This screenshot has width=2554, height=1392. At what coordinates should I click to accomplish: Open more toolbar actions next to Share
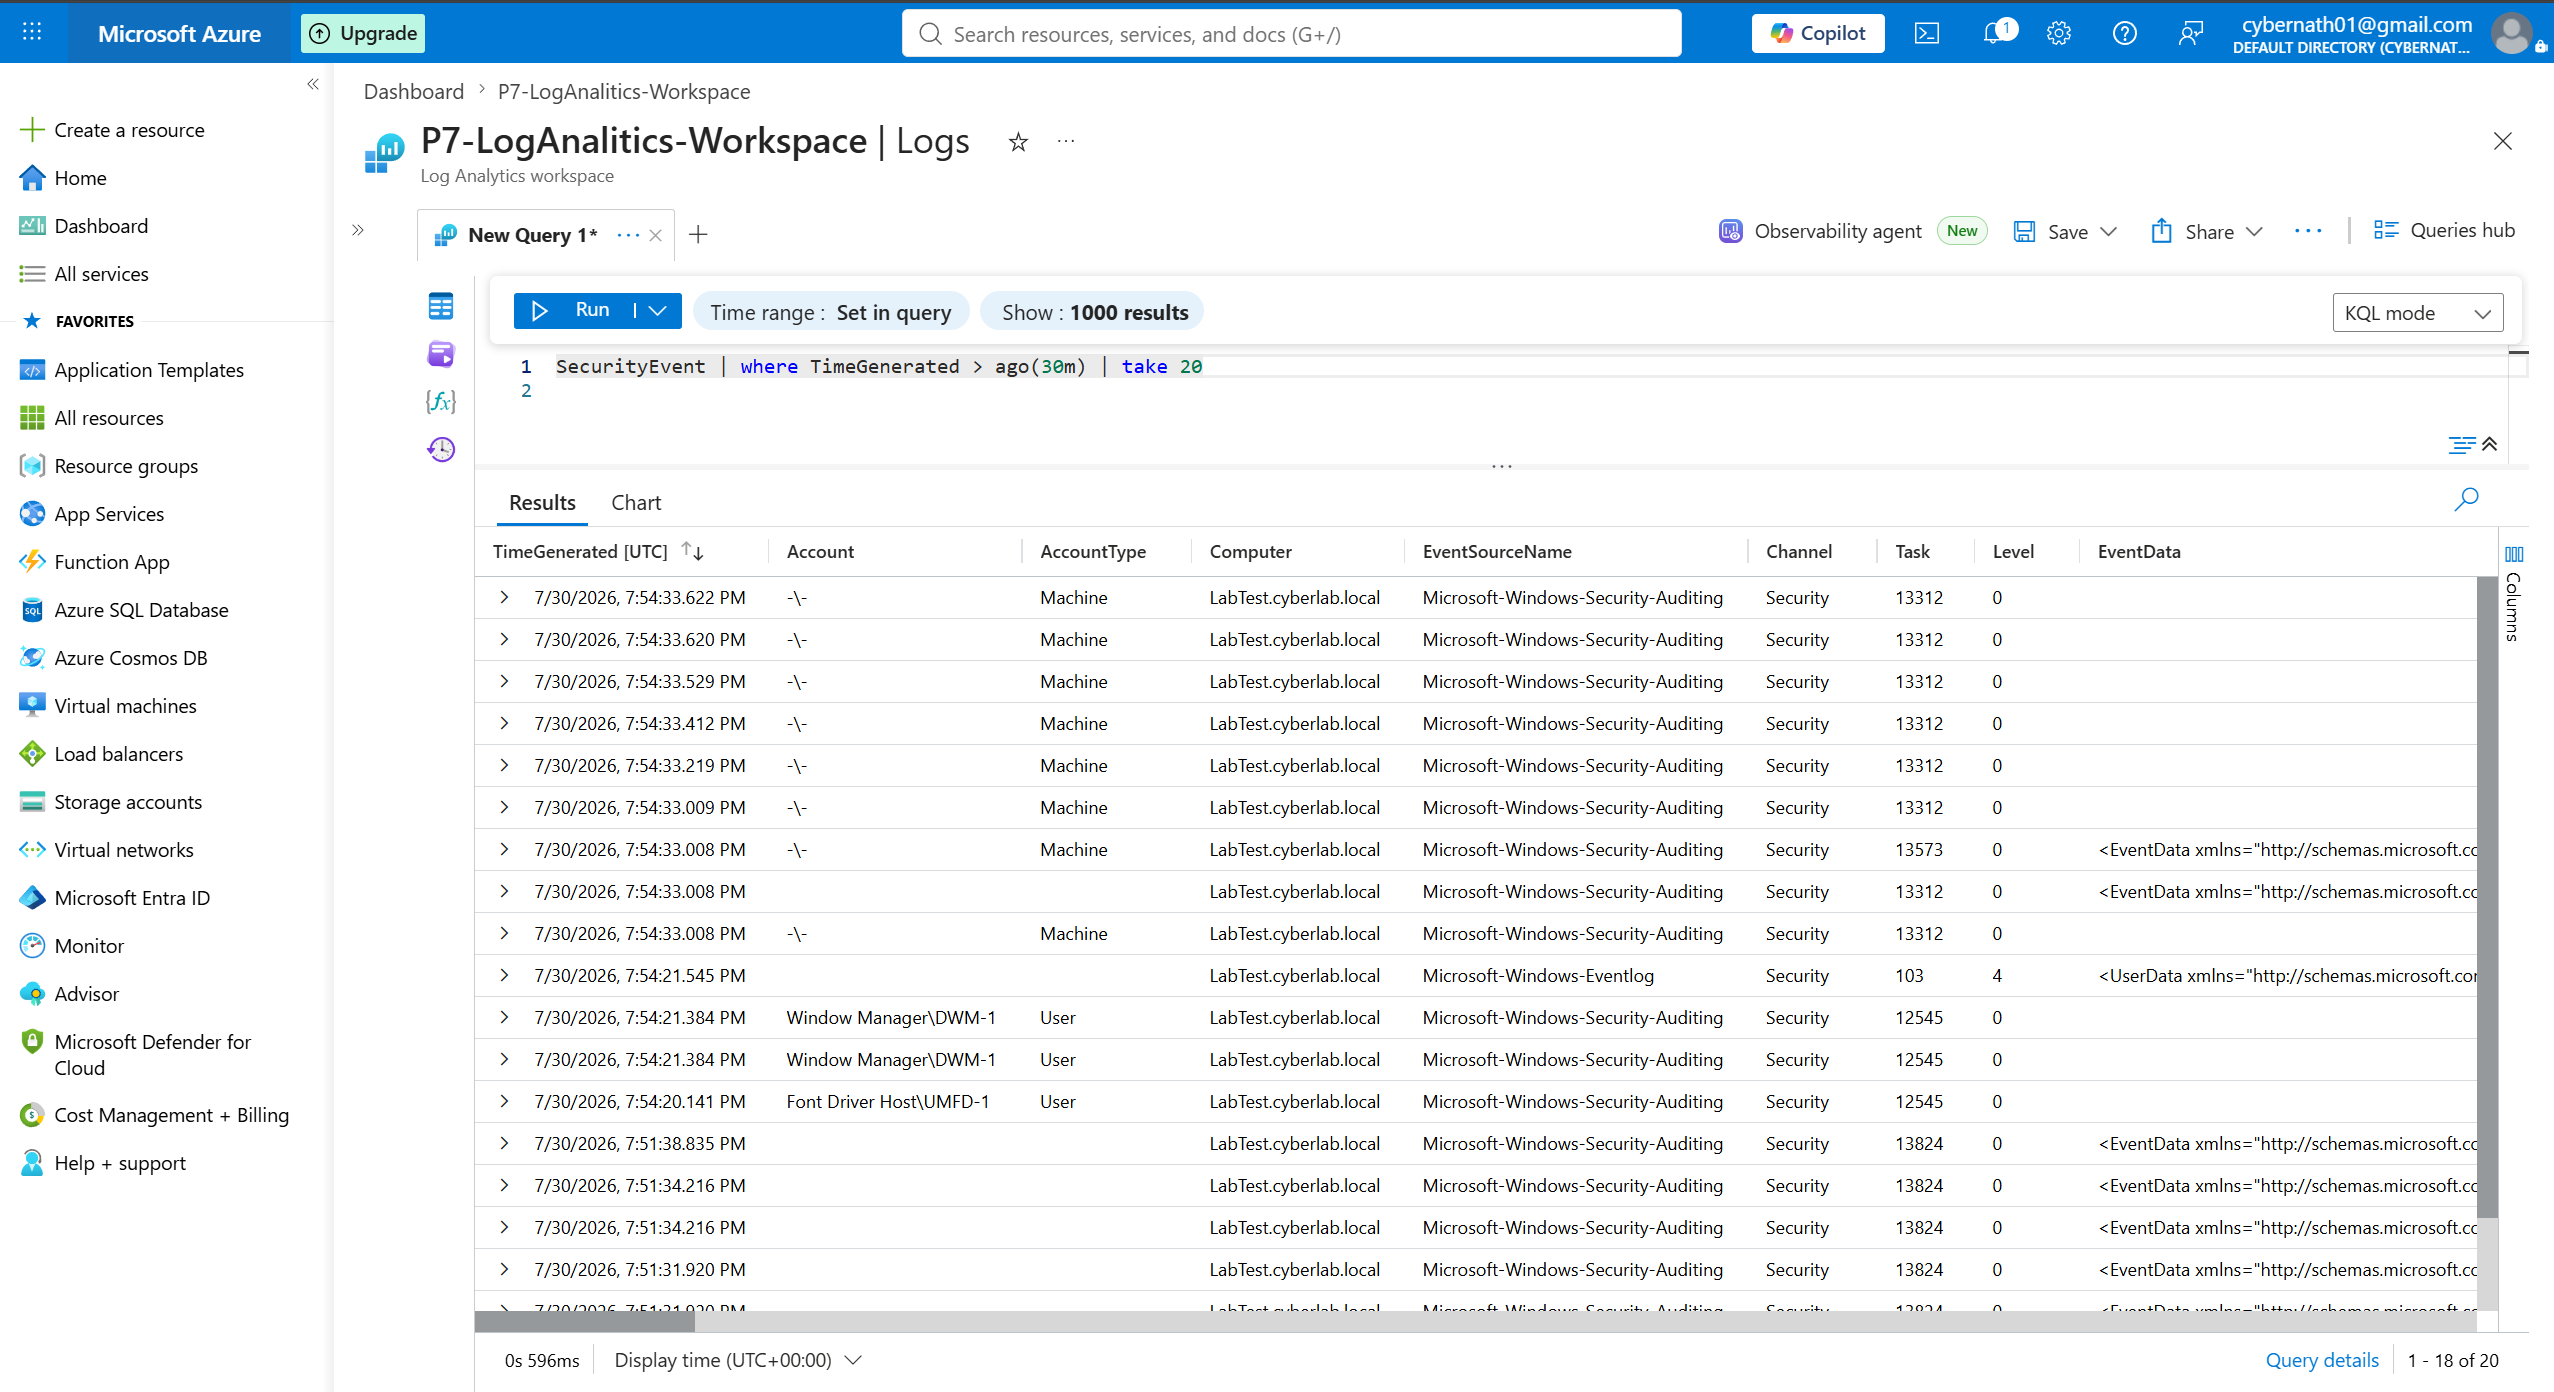pos(2308,231)
